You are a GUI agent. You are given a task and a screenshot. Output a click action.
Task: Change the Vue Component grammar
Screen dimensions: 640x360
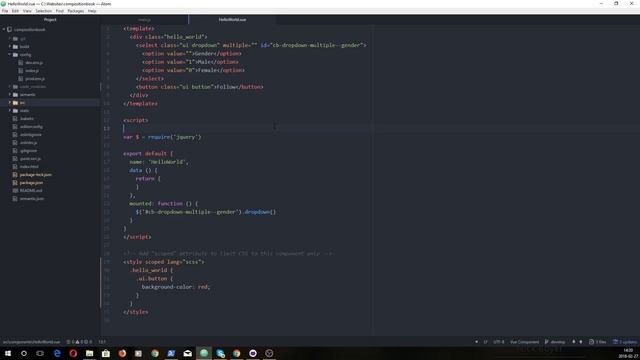click(x=524, y=342)
